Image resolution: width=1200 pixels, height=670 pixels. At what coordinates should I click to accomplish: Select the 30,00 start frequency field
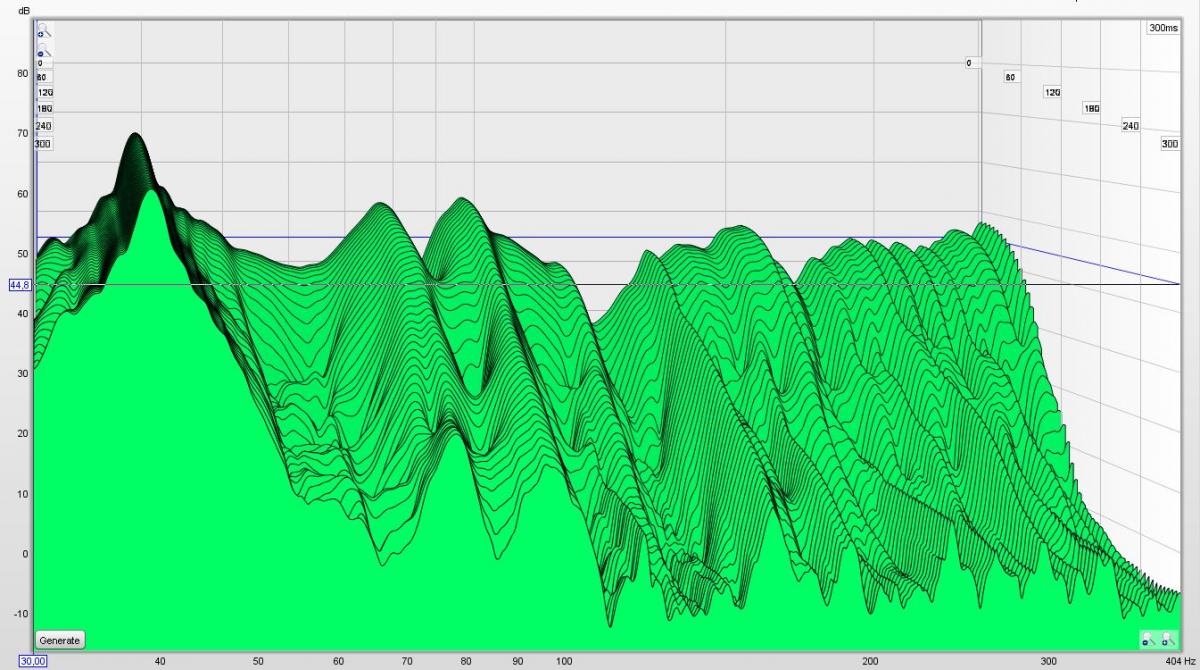[33, 661]
